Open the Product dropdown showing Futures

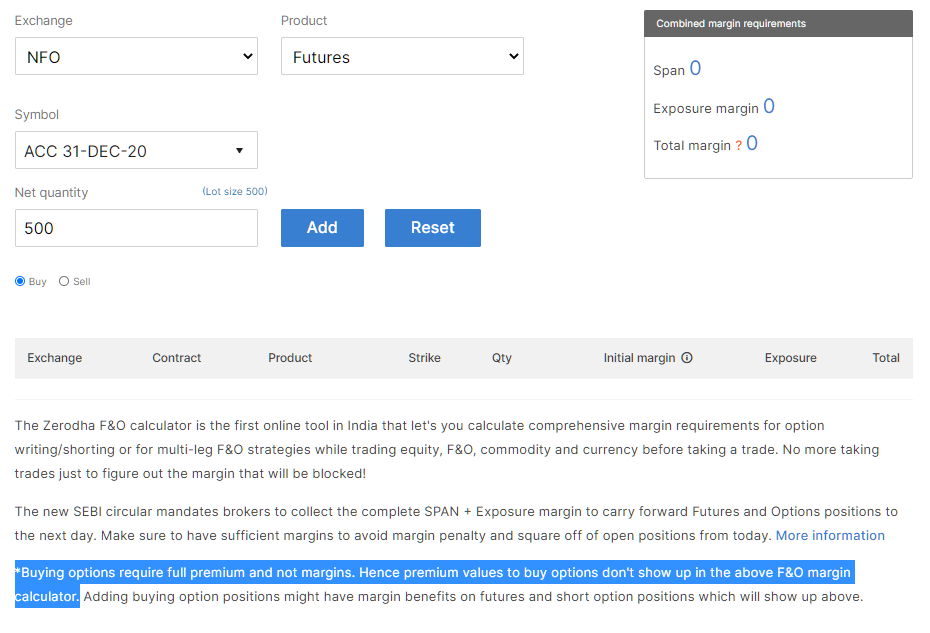pyautogui.click(x=402, y=56)
